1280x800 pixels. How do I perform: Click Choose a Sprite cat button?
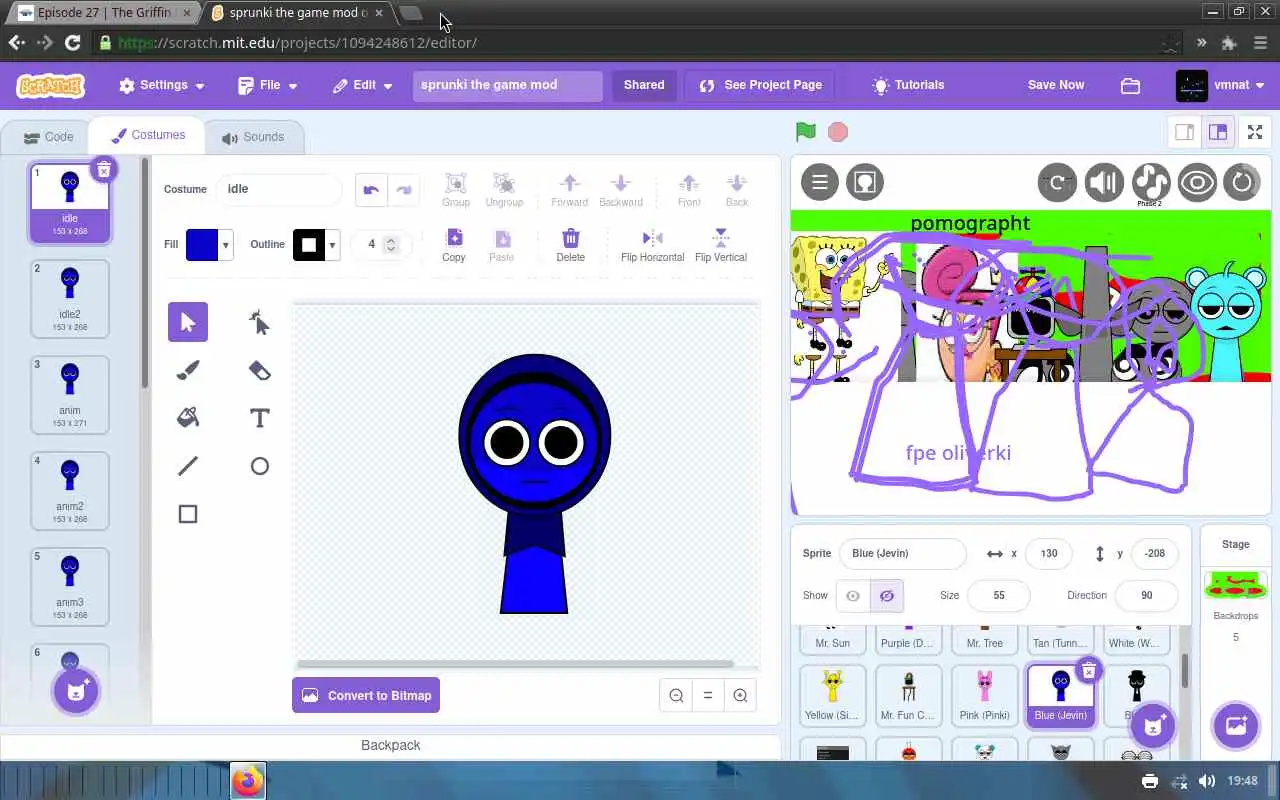pyautogui.click(x=1153, y=726)
